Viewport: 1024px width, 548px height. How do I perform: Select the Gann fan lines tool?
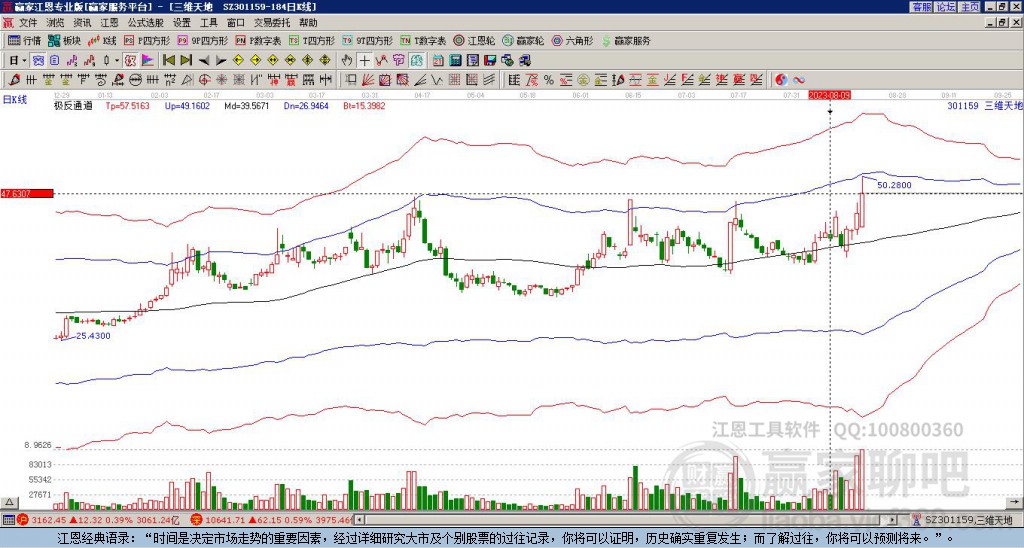368,80
